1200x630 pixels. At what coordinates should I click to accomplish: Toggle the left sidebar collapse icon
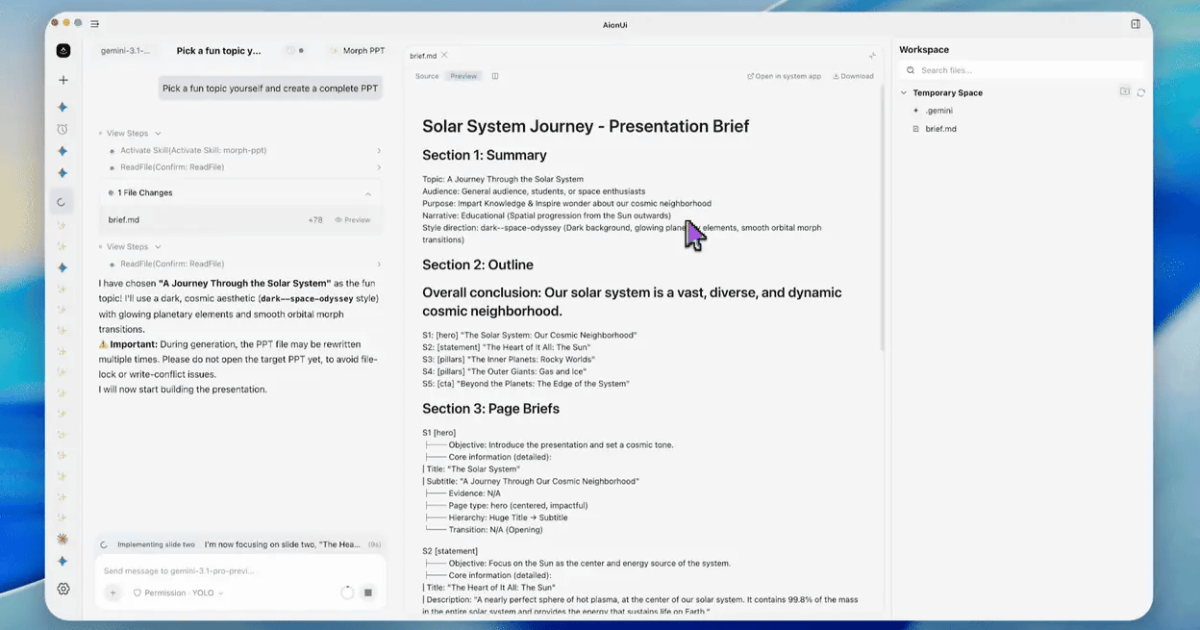pyautogui.click(x=94, y=23)
